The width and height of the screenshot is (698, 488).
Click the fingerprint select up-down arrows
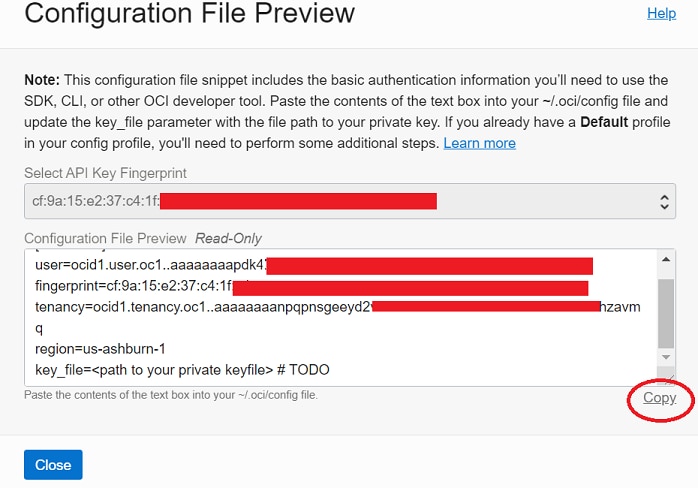coord(666,201)
